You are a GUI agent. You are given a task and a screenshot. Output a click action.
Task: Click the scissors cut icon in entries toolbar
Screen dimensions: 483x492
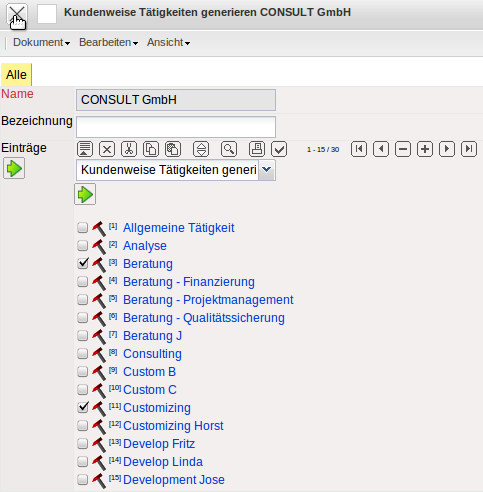pyautogui.click(x=129, y=149)
